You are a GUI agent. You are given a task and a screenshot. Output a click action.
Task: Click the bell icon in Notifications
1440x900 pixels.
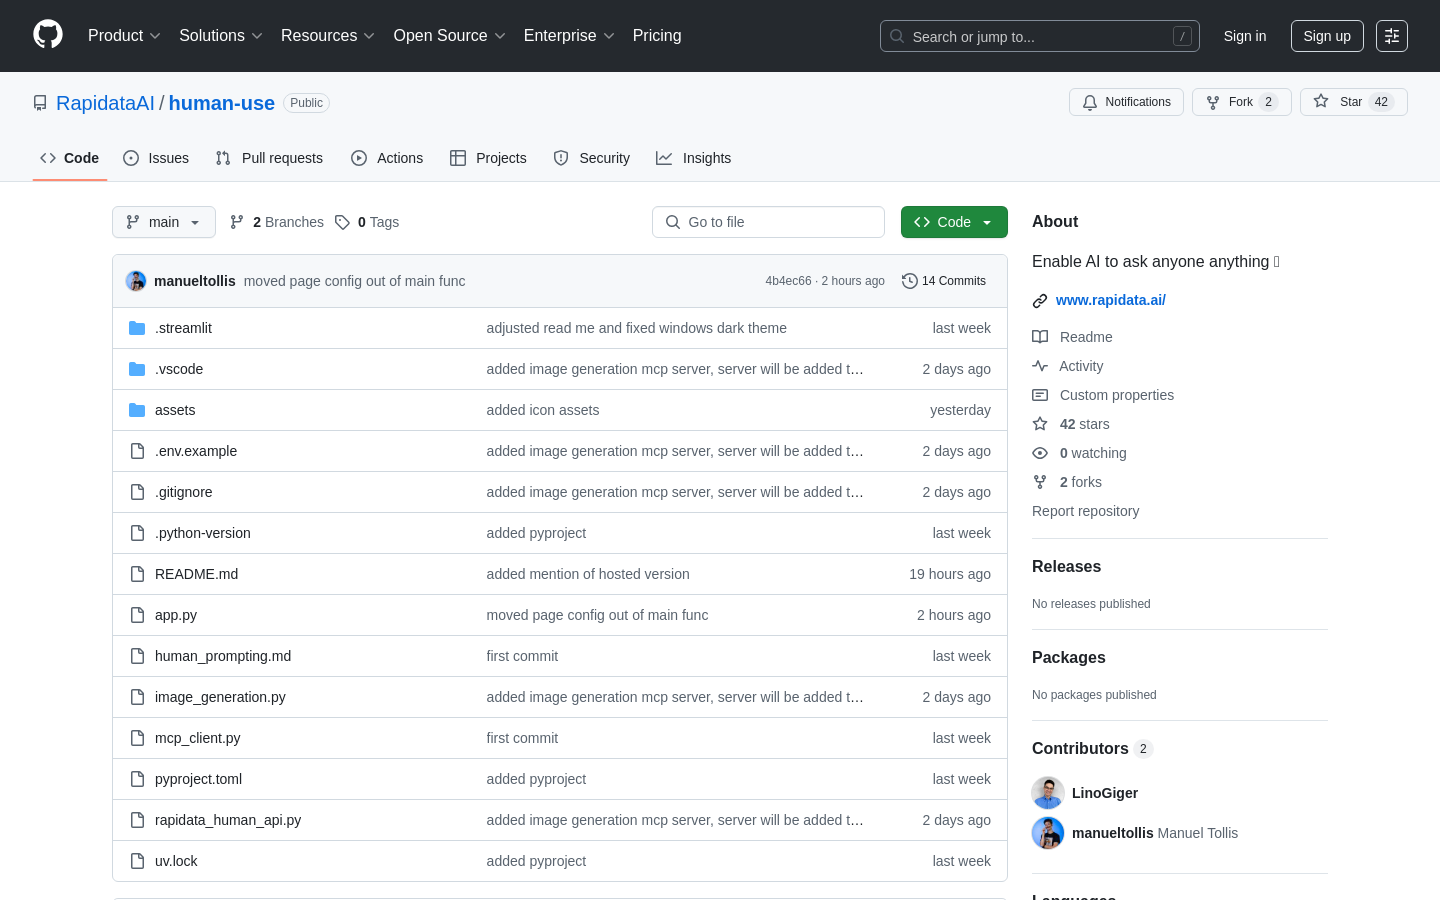coord(1090,102)
